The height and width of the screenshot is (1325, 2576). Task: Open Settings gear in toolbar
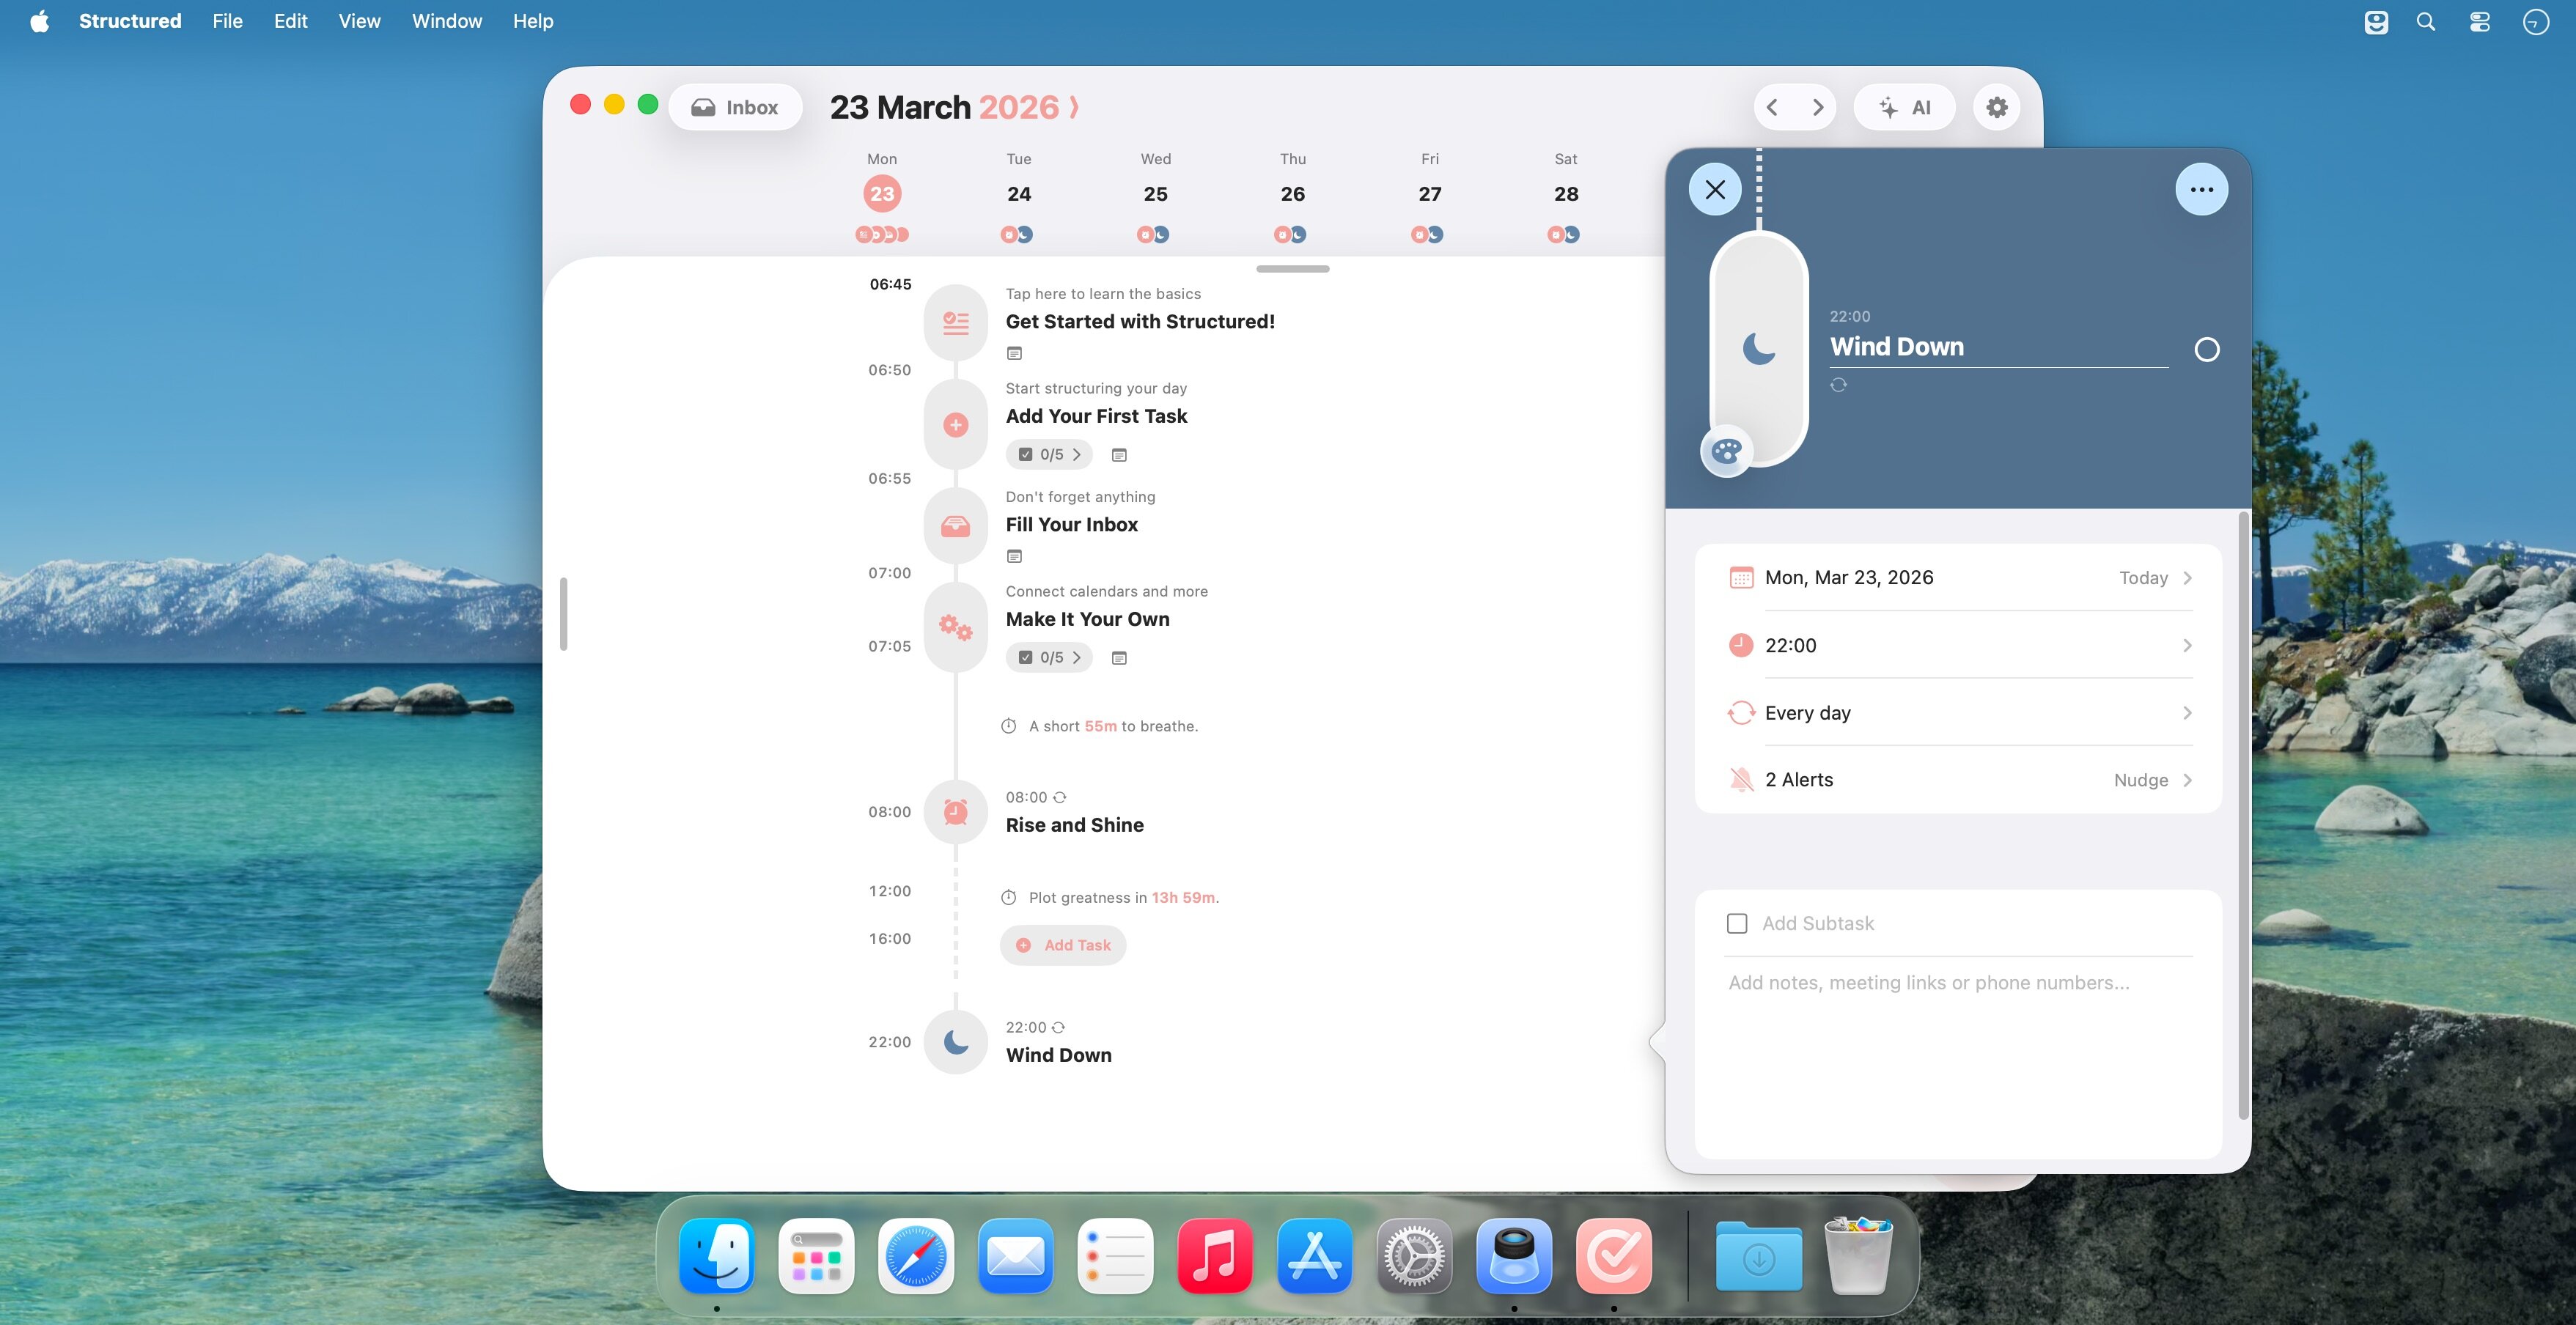pyautogui.click(x=1996, y=108)
